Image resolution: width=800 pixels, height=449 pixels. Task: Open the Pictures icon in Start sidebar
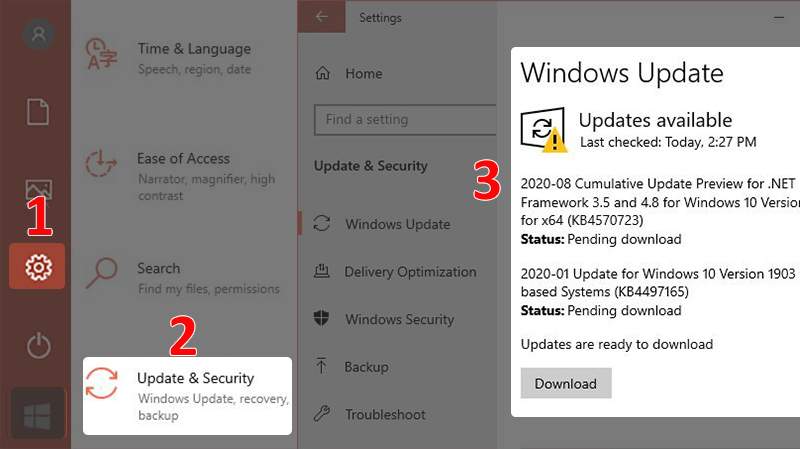pyautogui.click(x=38, y=190)
